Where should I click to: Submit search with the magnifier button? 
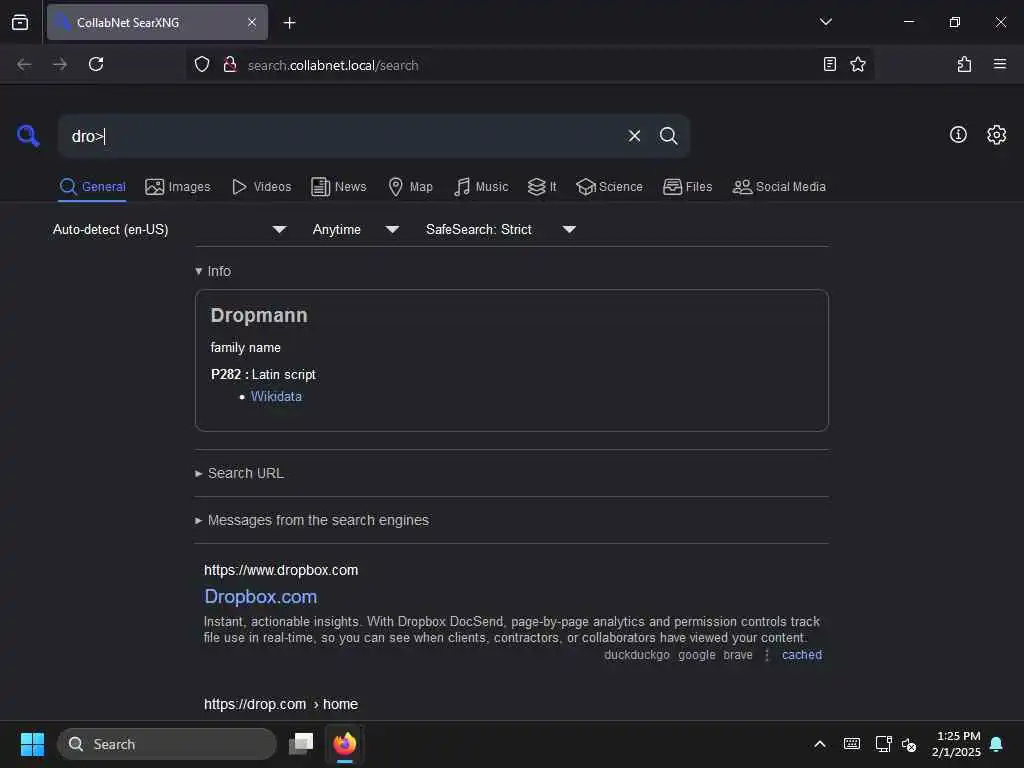(668, 136)
